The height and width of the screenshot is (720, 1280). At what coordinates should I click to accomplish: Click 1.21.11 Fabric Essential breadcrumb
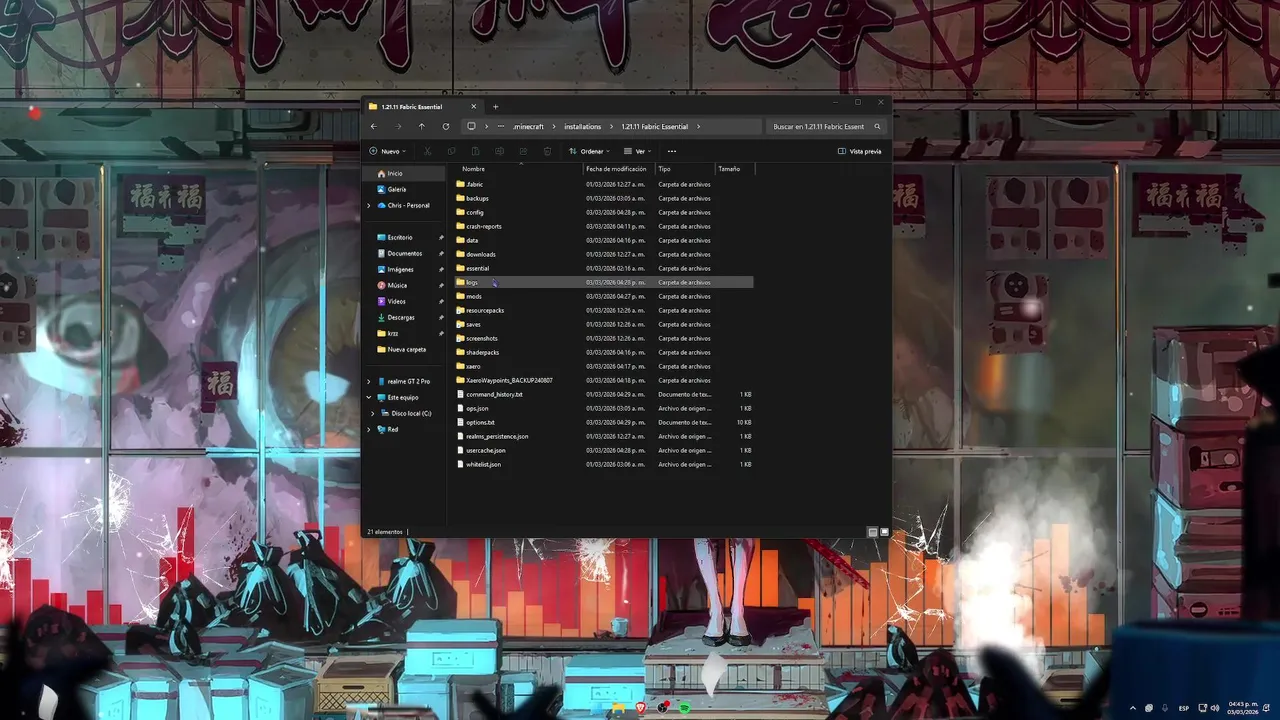pos(654,127)
